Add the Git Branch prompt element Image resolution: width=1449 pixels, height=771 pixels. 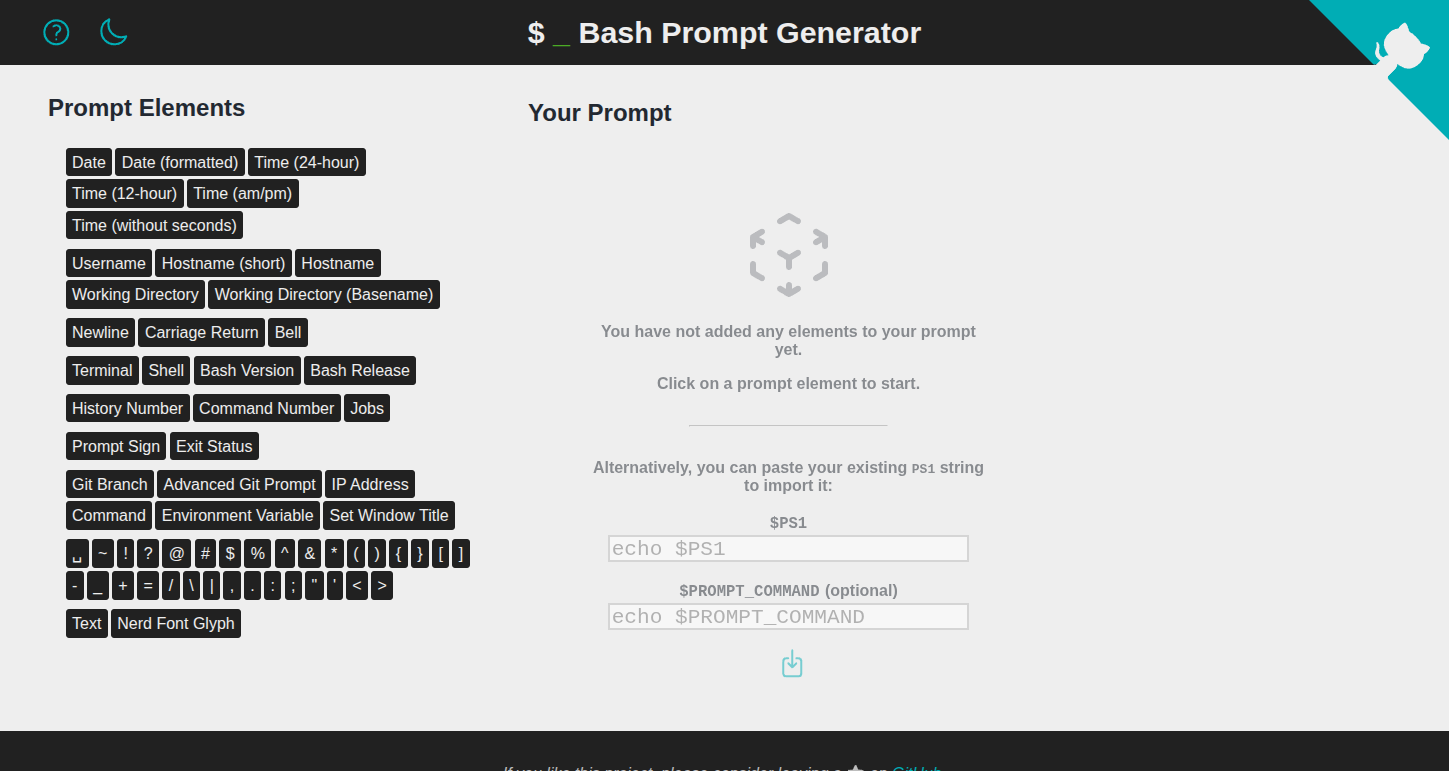[x=110, y=485]
